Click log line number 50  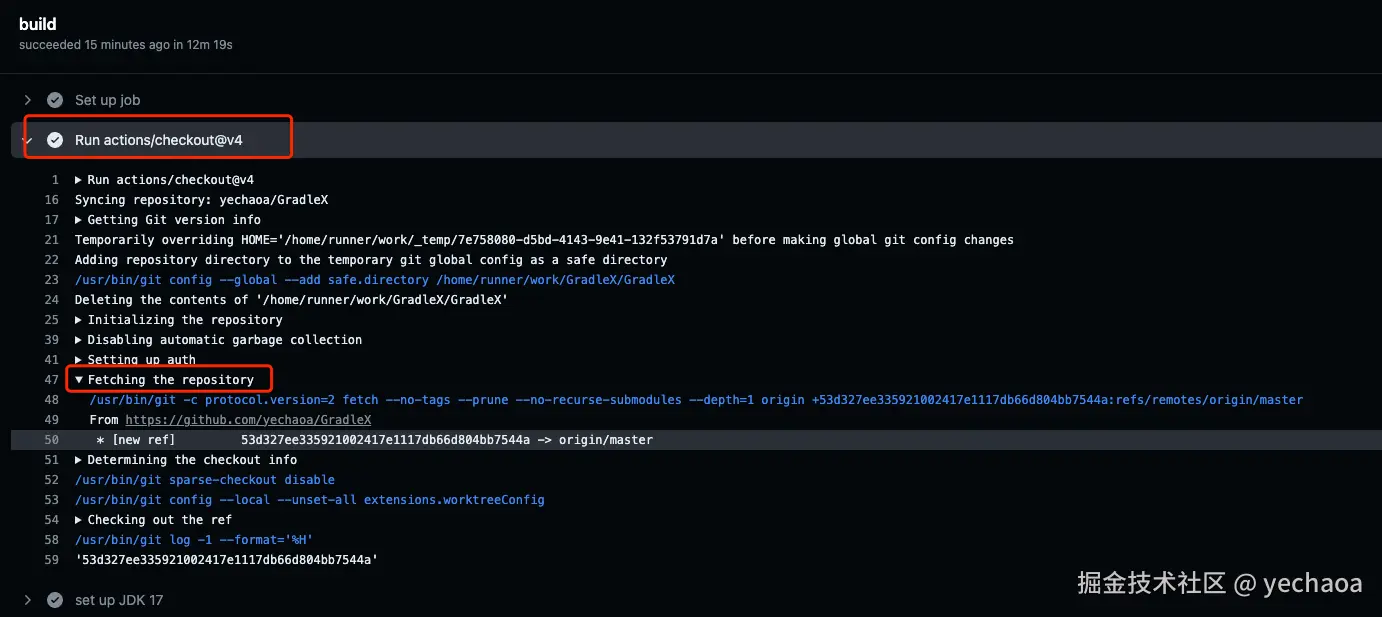51,440
